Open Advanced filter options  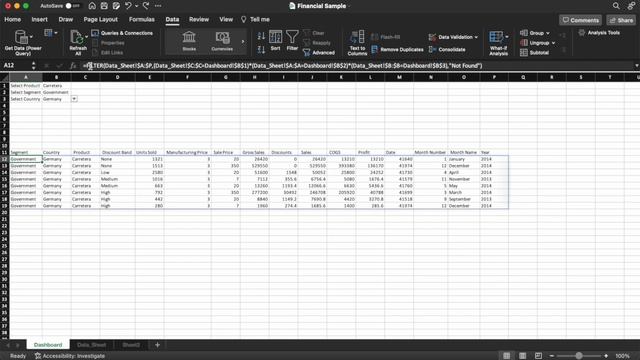pos(319,53)
